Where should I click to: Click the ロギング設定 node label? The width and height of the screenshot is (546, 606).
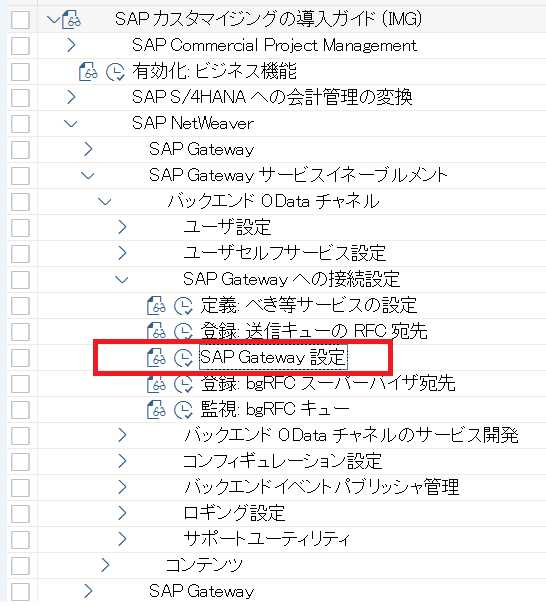[x=234, y=513]
